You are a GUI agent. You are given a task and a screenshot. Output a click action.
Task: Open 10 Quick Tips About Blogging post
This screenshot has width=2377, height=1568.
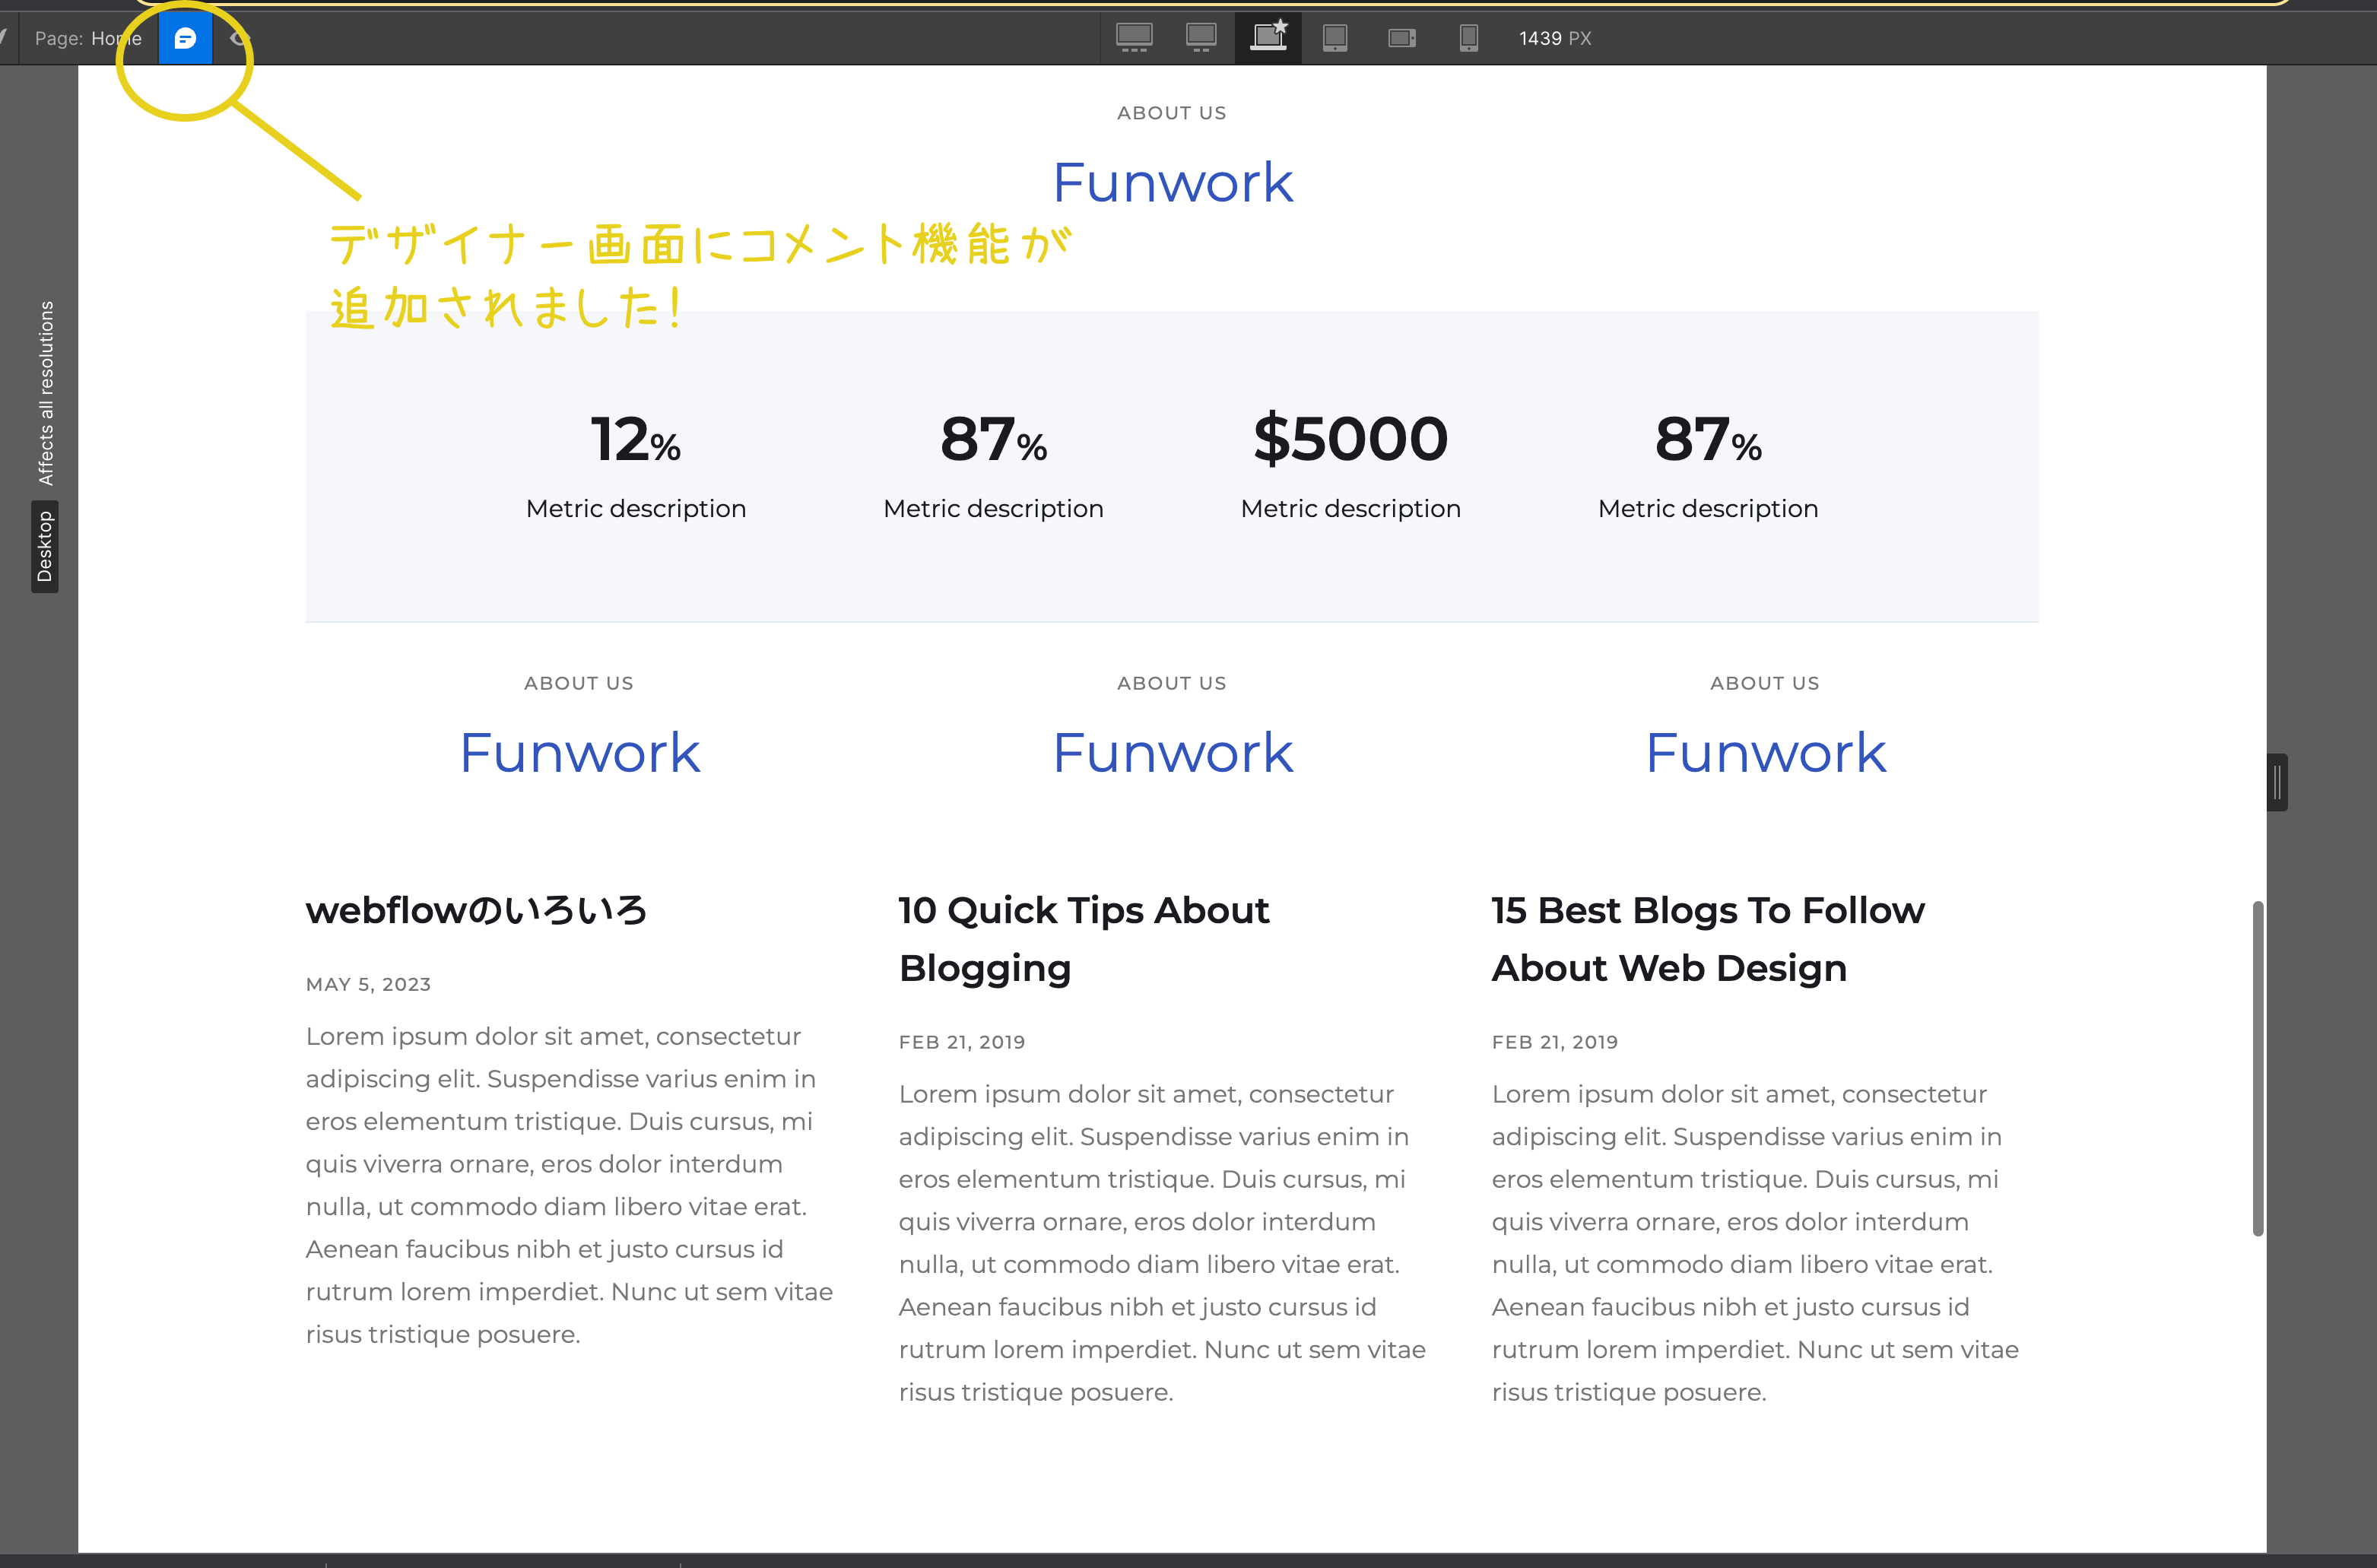[x=1084, y=939]
